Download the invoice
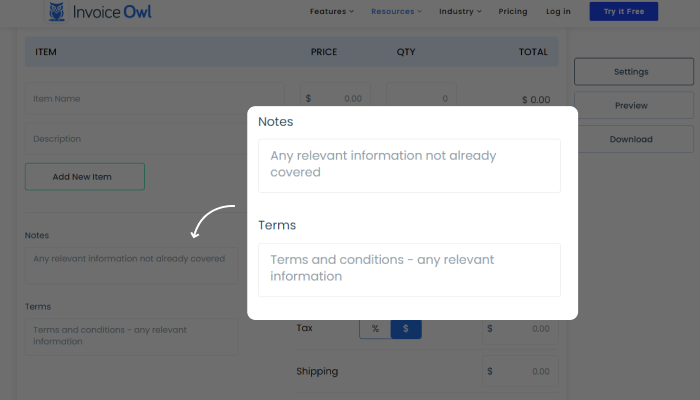Screen dimensions: 700x400 pyautogui.click(x=631, y=140)
